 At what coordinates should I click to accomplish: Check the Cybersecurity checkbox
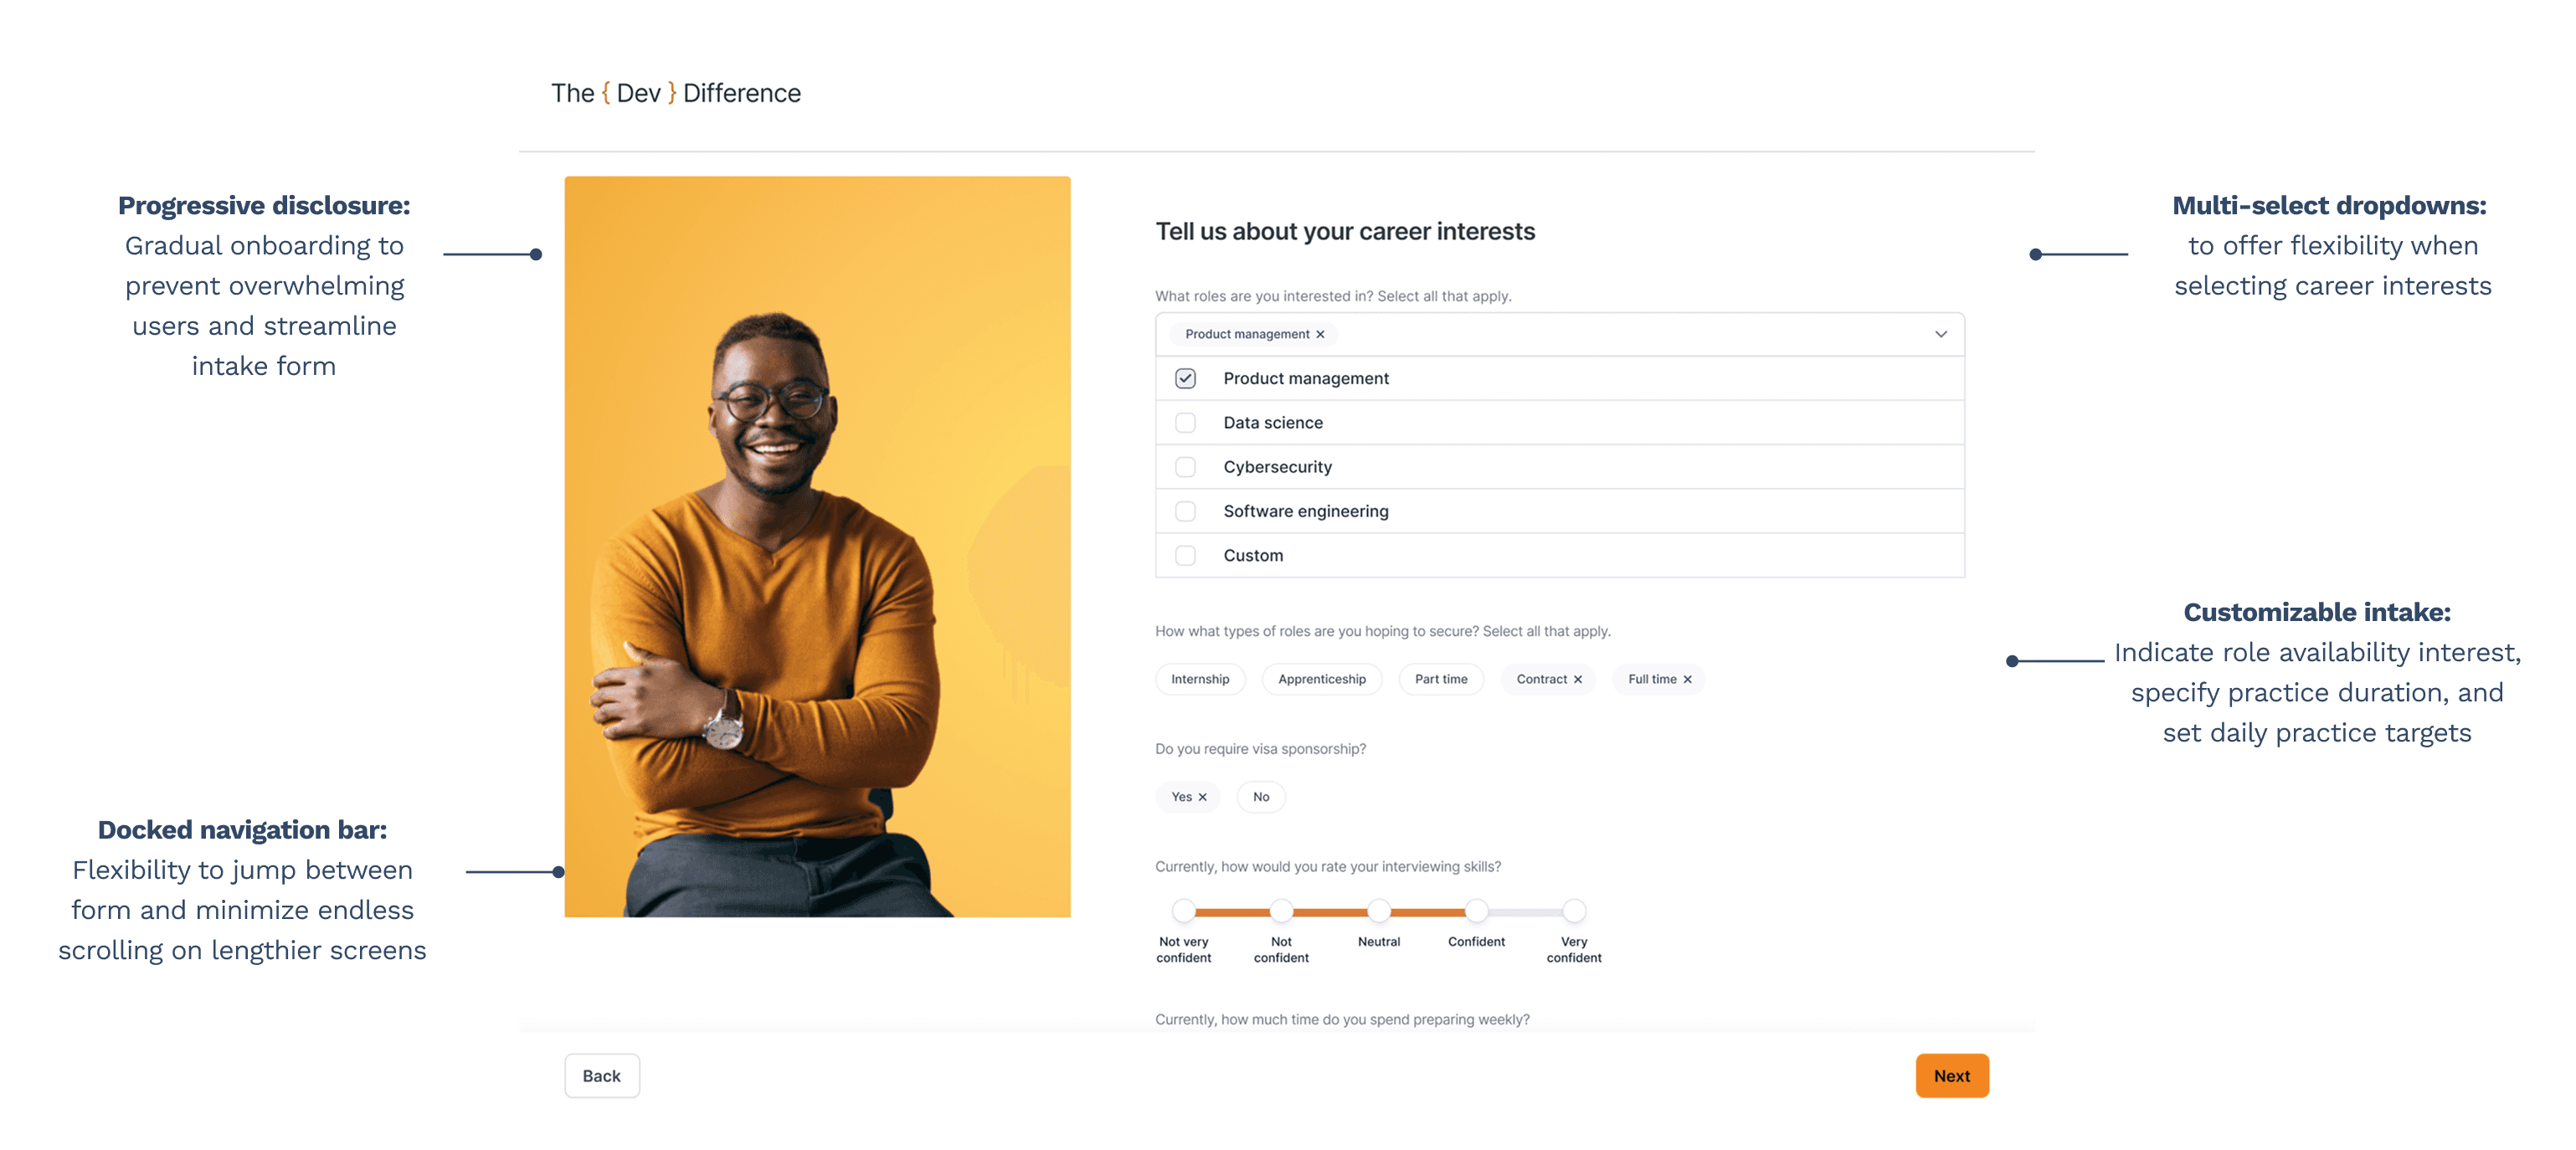(1185, 467)
